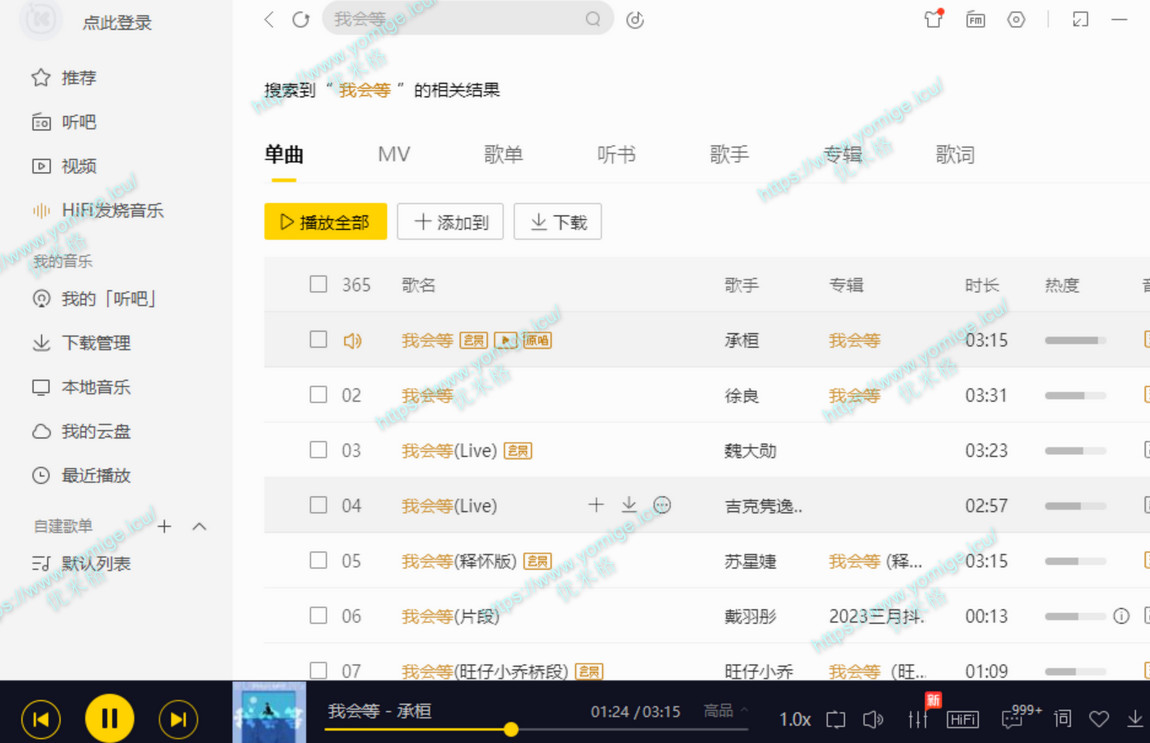This screenshot has width=1150, height=743.
Task: Open the song recognition icon beside search
Action: tap(635, 19)
